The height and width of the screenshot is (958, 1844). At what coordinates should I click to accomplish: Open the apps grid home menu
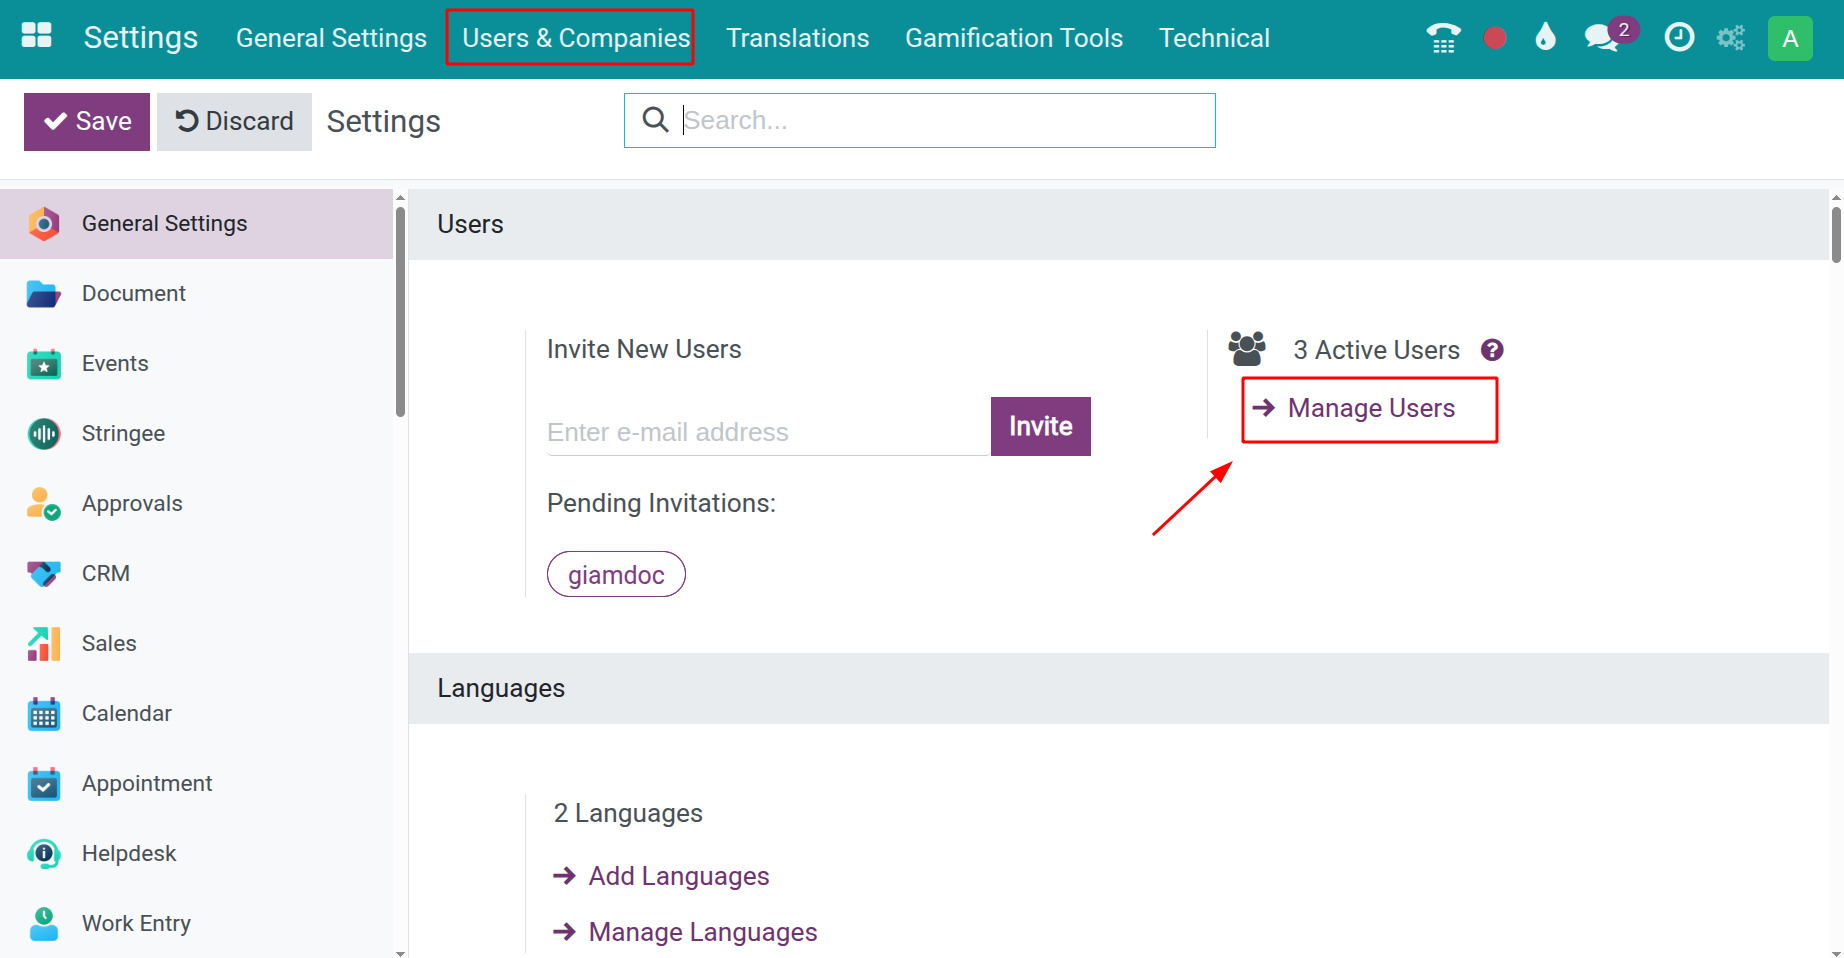pyautogui.click(x=36, y=36)
